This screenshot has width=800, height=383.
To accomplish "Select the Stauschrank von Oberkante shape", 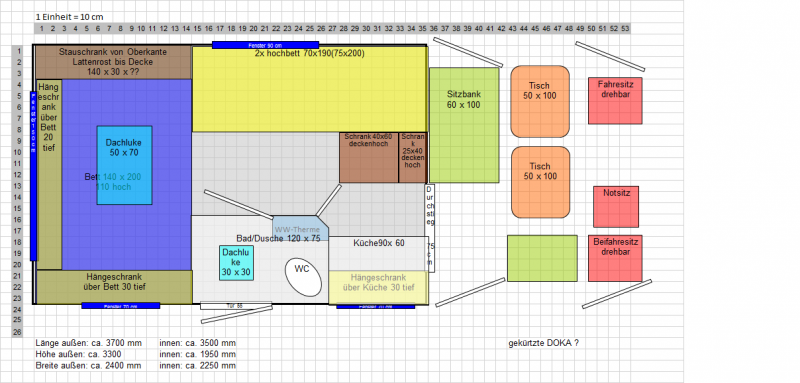I will click(113, 62).
